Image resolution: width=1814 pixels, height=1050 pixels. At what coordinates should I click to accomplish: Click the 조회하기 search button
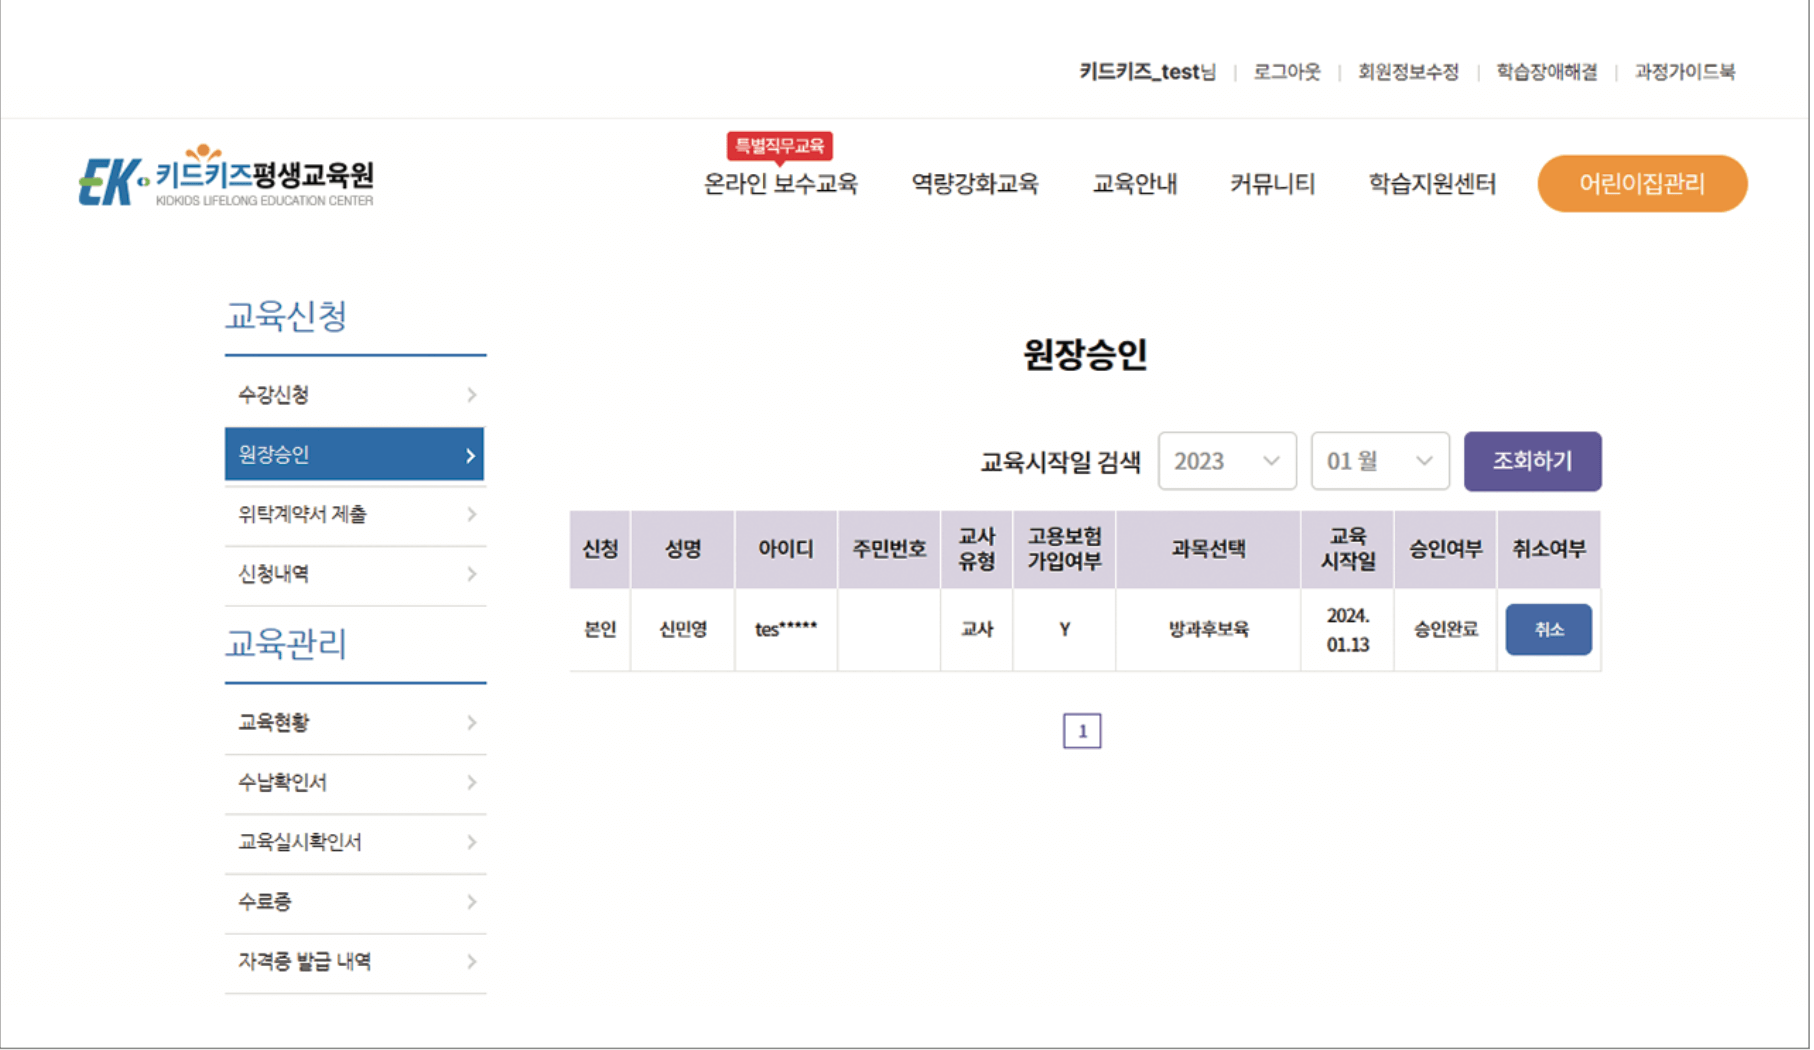1532,461
